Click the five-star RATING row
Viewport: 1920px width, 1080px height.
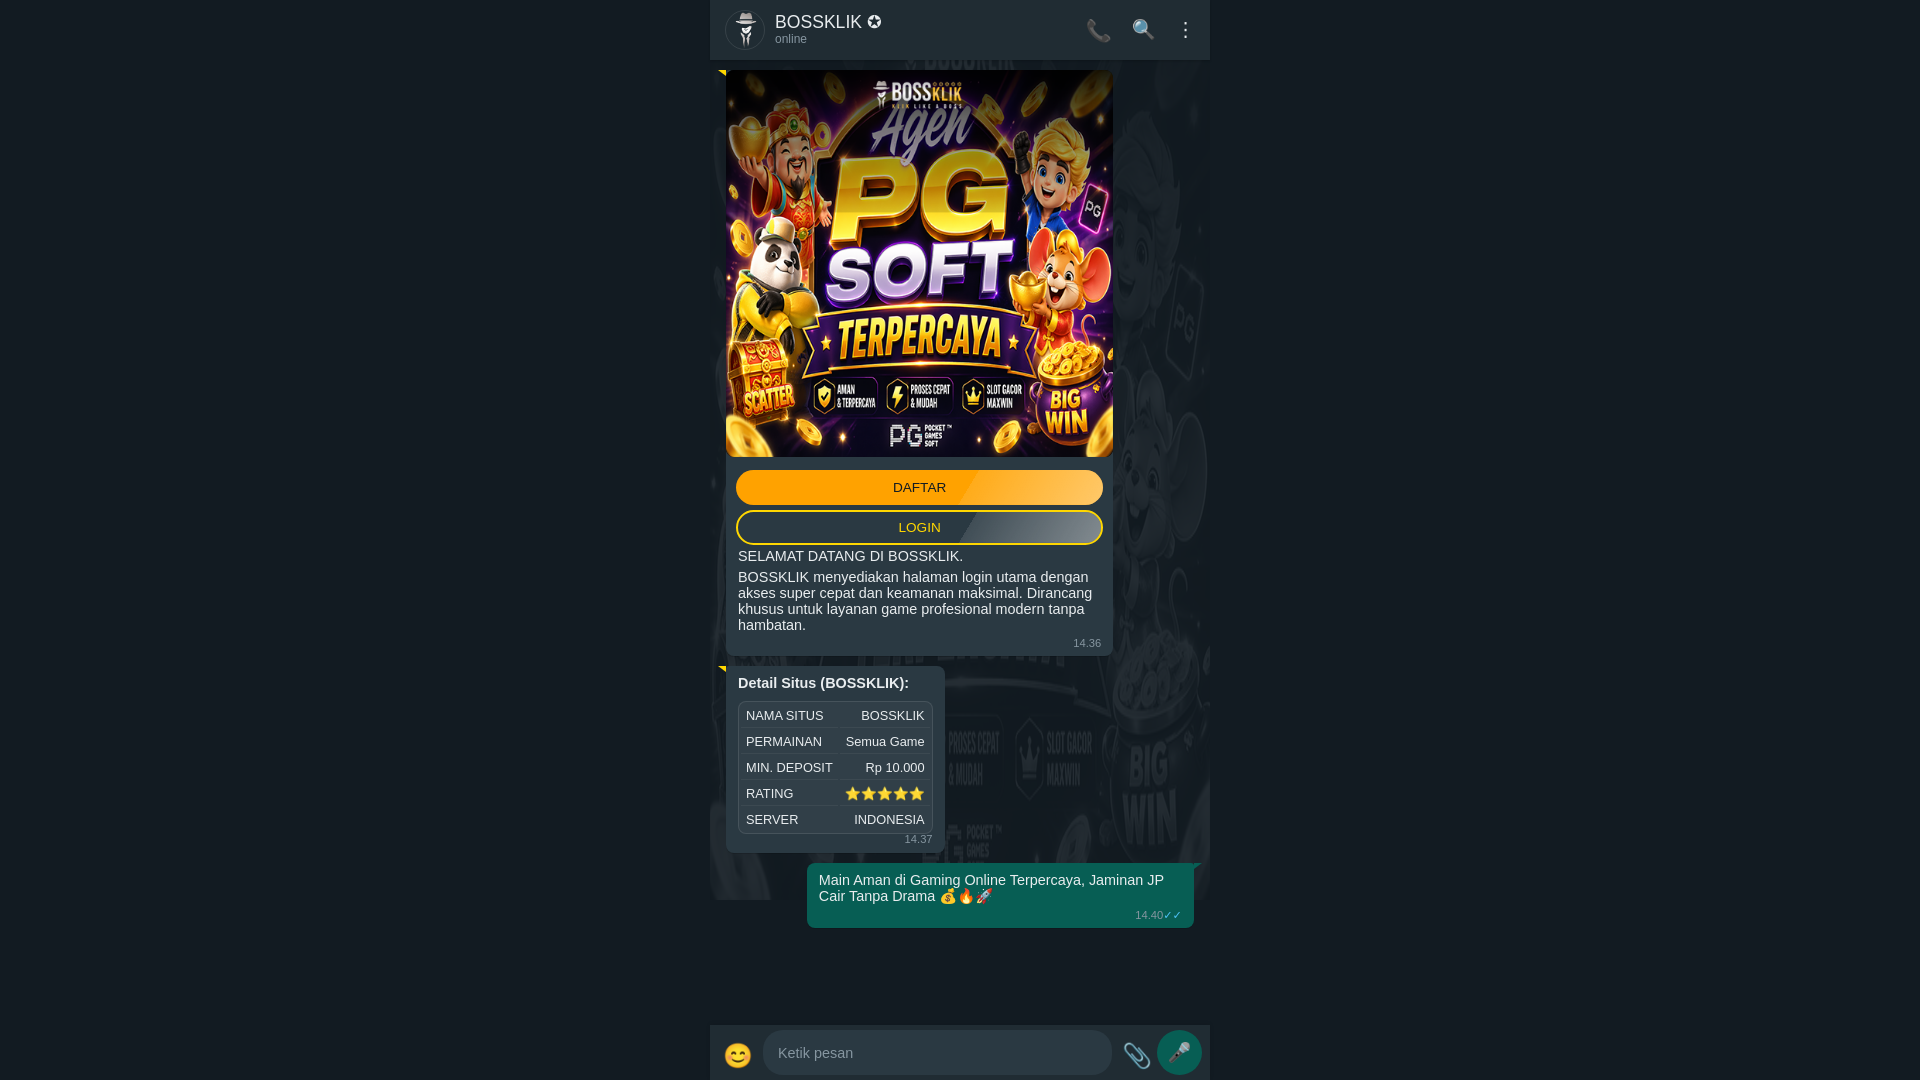(x=835, y=794)
